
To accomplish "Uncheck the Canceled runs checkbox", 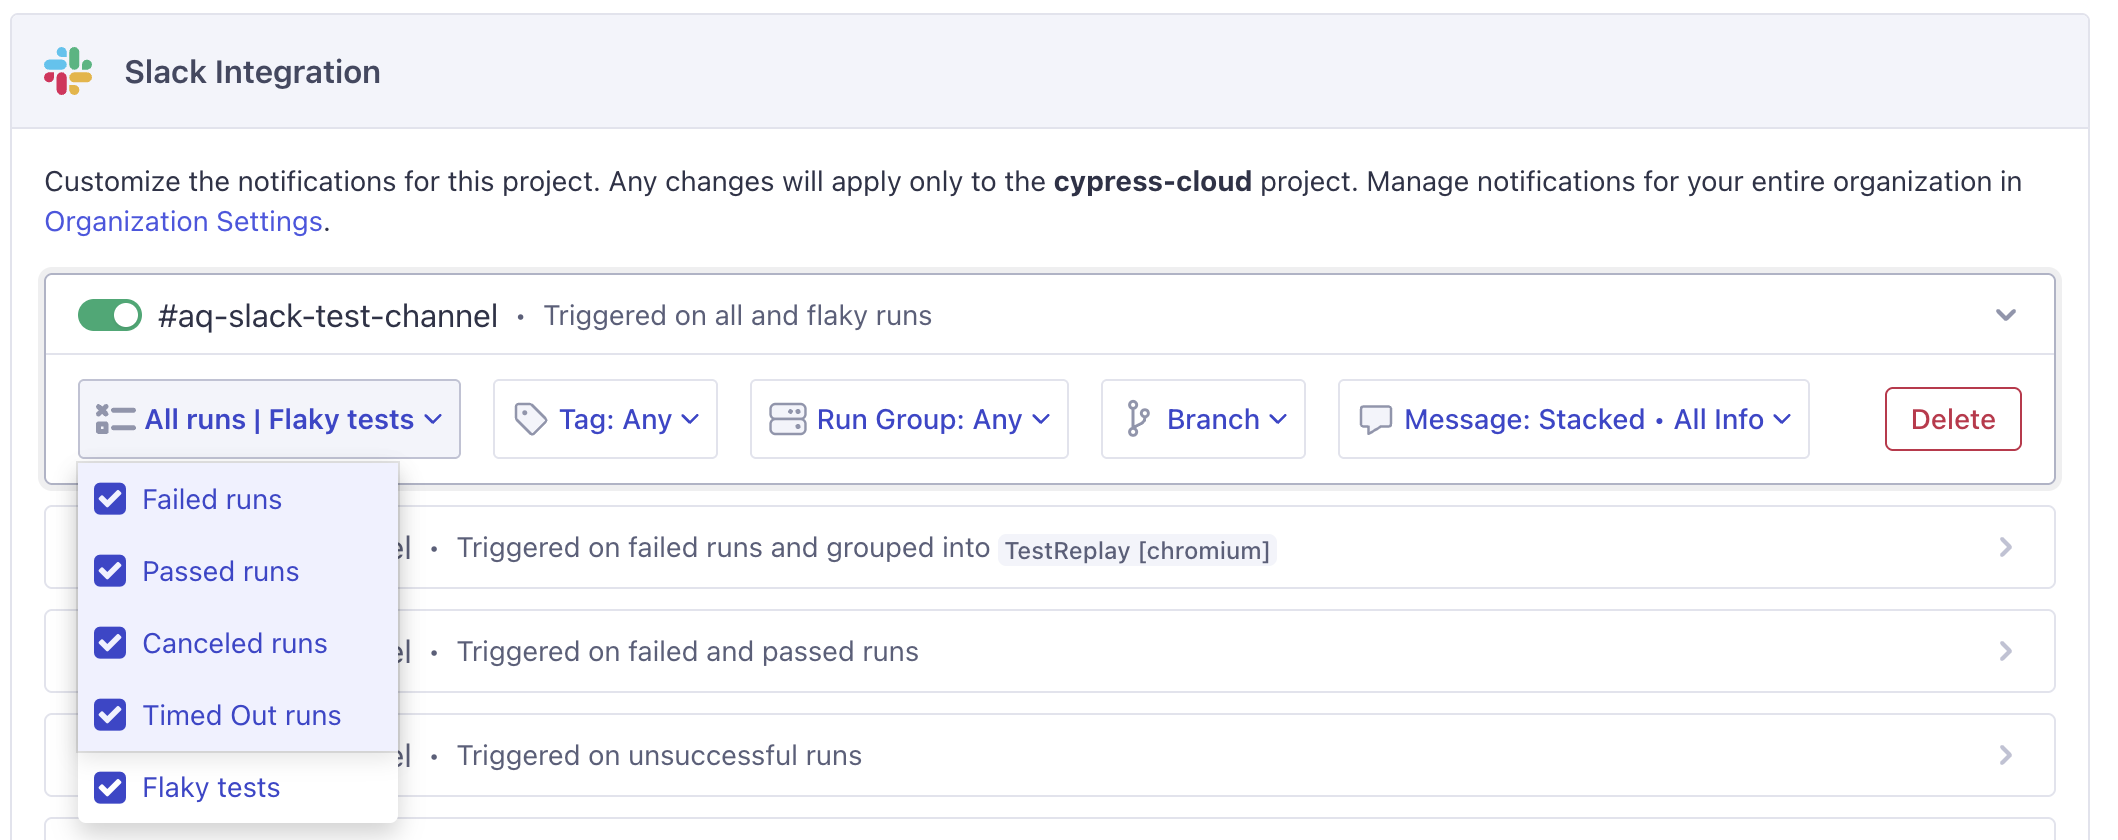I will pyautogui.click(x=110, y=642).
